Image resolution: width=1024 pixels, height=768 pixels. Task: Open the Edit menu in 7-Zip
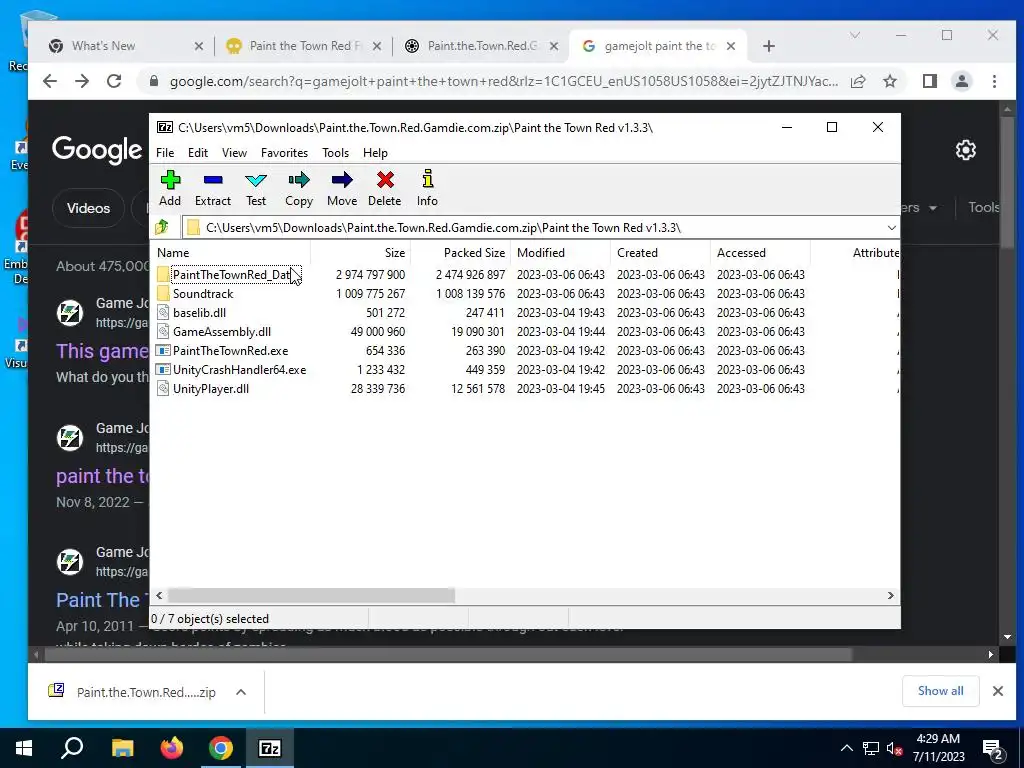click(x=198, y=153)
